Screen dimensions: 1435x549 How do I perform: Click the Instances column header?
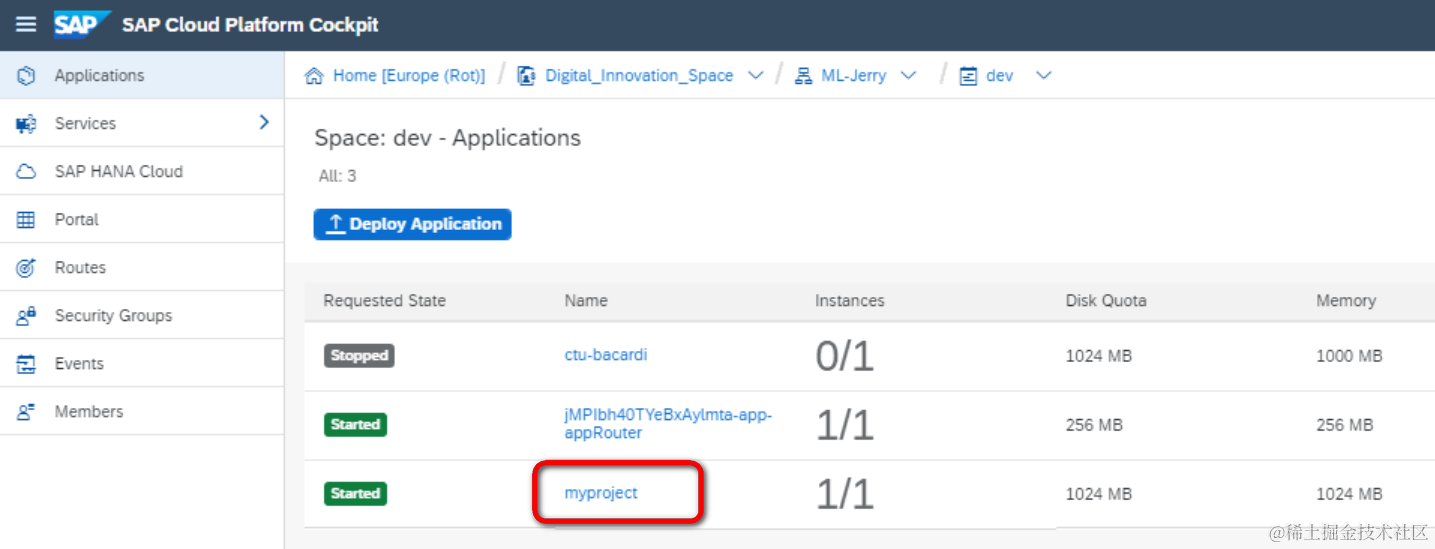(850, 300)
